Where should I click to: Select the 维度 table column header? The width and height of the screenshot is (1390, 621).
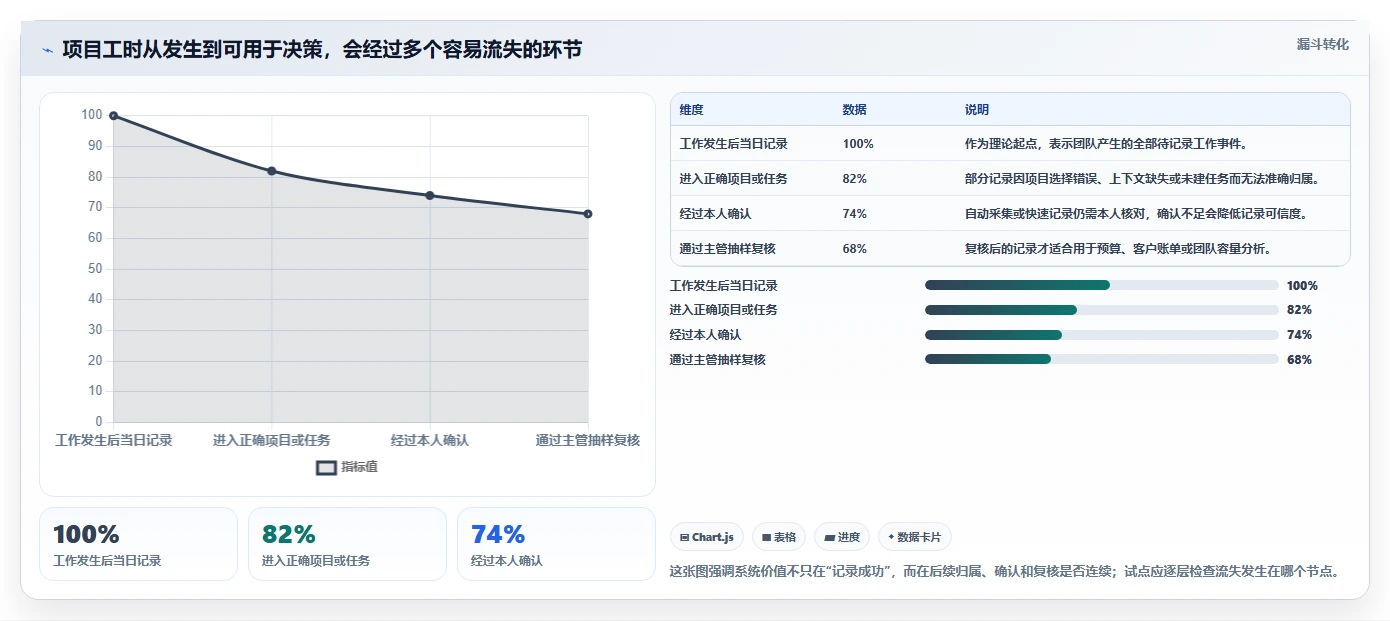(x=691, y=110)
